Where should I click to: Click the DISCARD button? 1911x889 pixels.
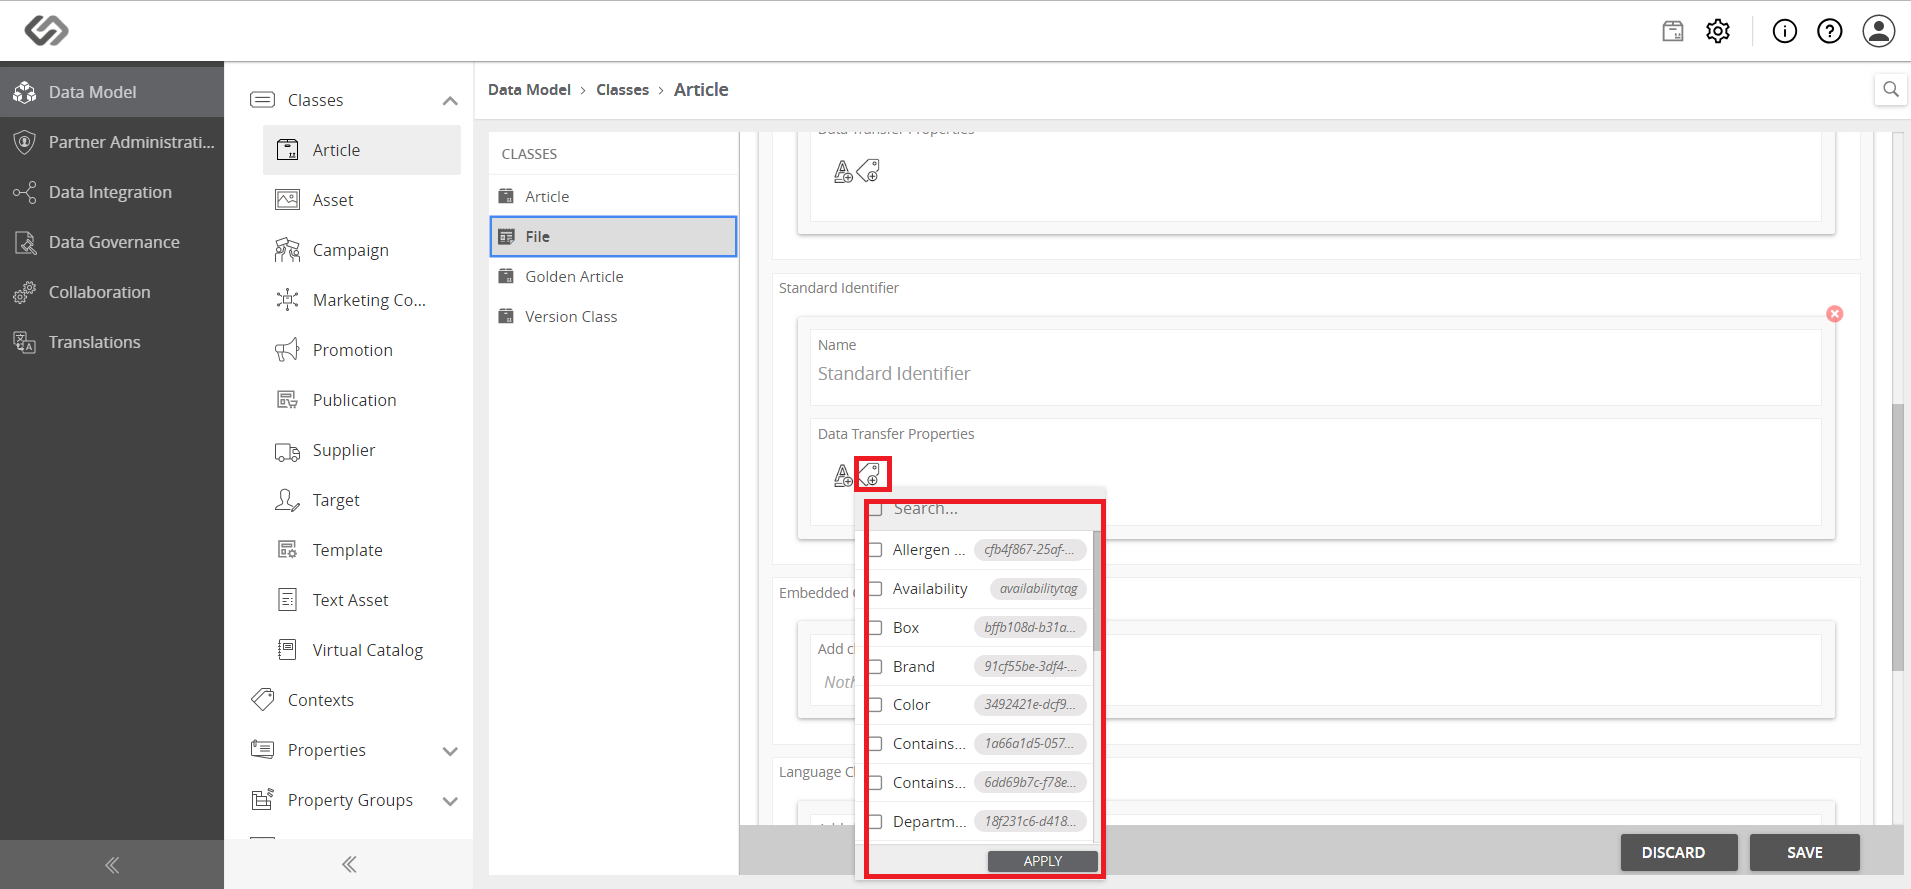pyautogui.click(x=1679, y=853)
